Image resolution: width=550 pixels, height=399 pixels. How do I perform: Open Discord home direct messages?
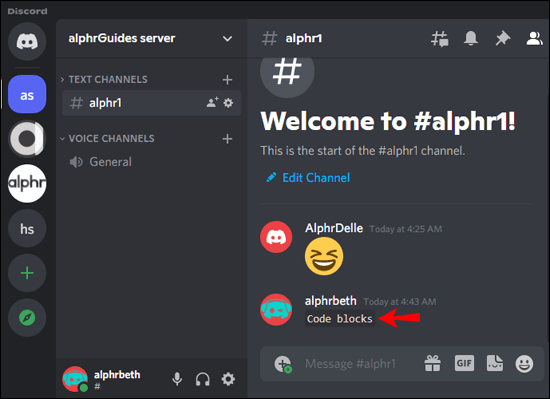click(x=27, y=42)
